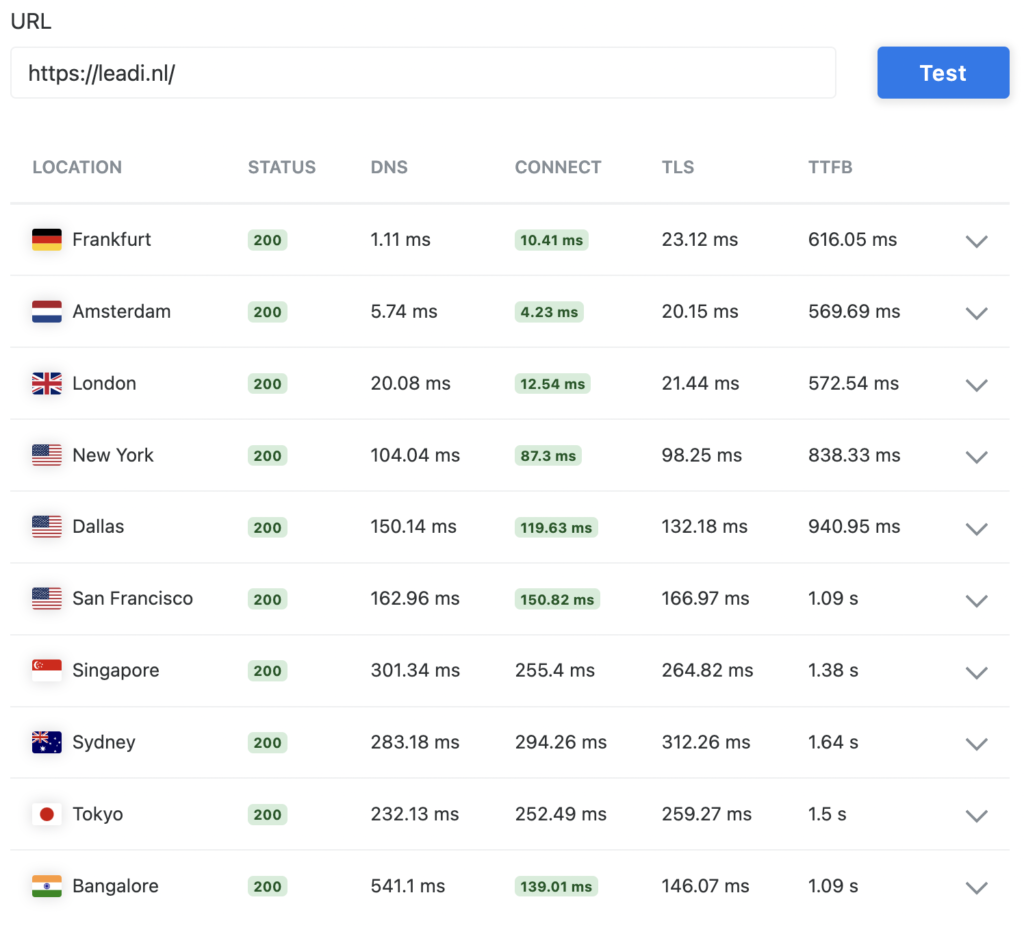Click the Japan flag beside Tokyo
The width and height of the screenshot is (1024, 930).
(x=47, y=814)
